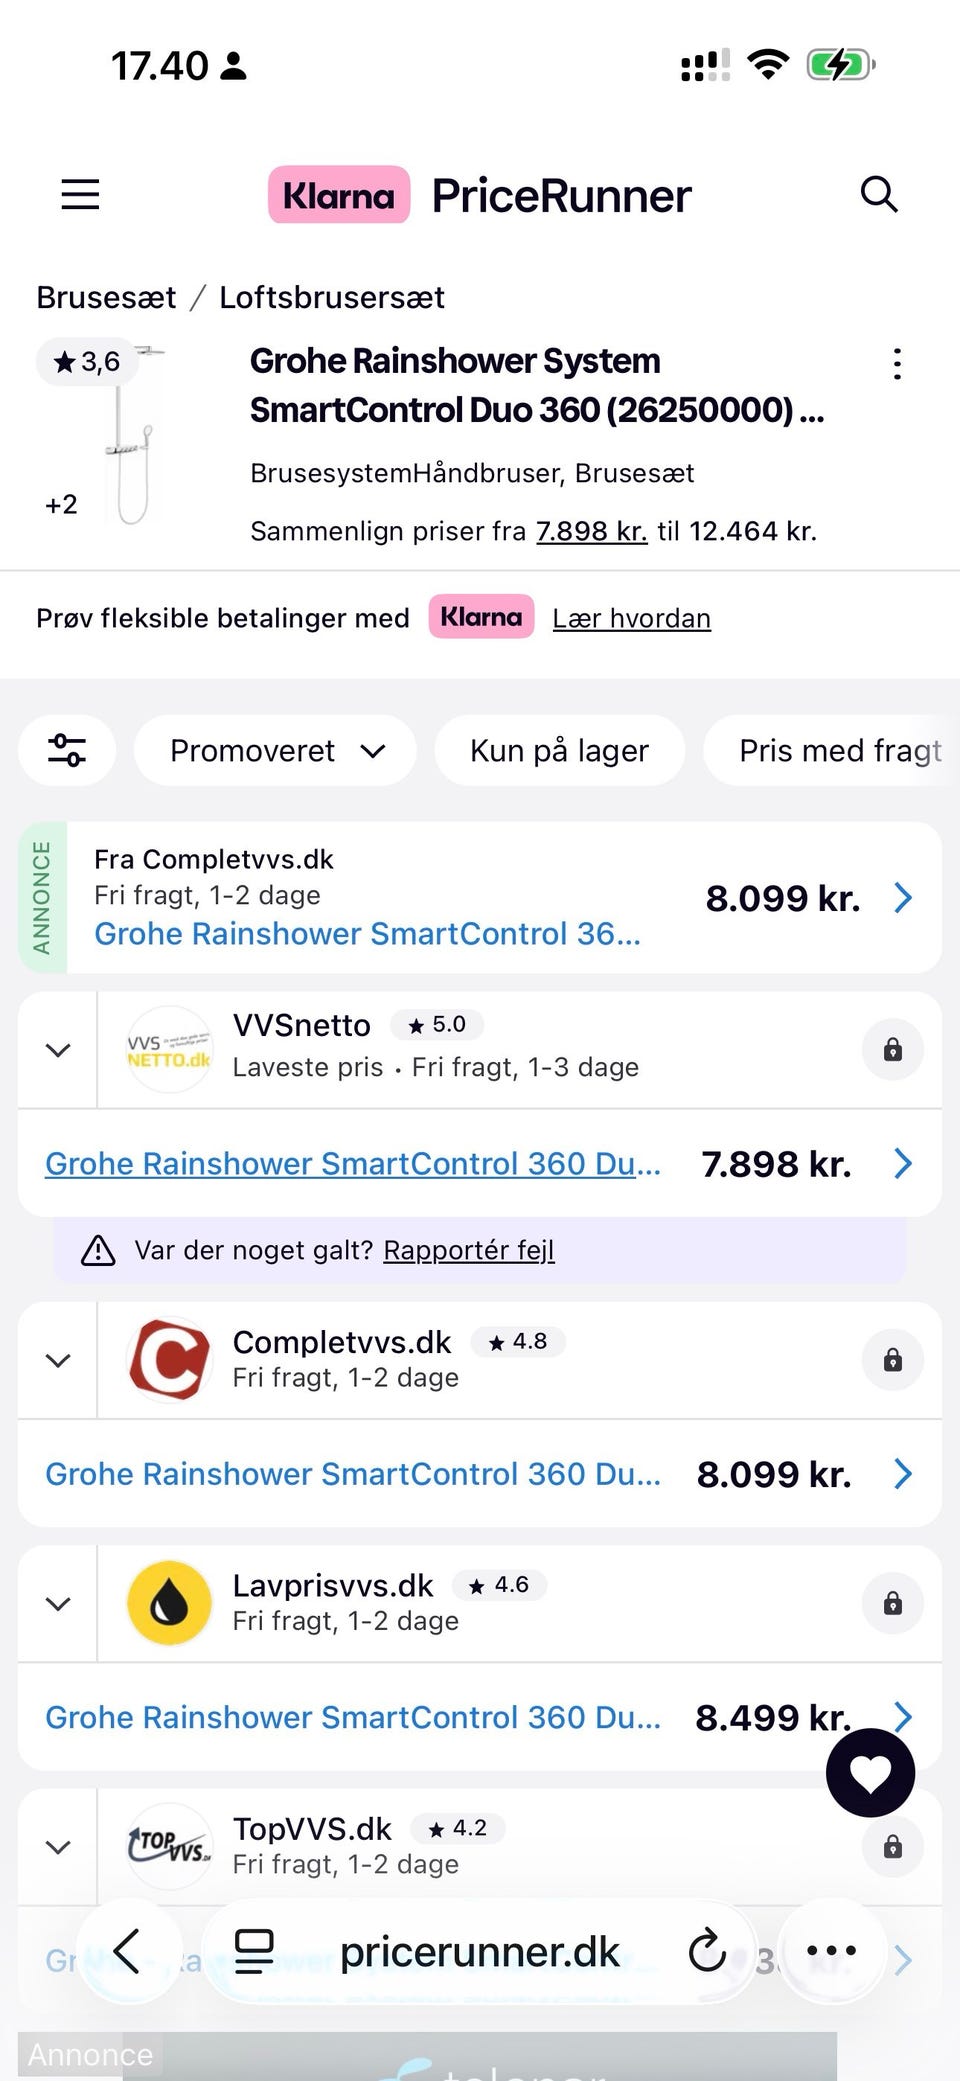Image resolution: width=960 pixels, height=2081 pixels.
Task: Toggle the 'Kun på lager' filter
Action: (x=559, y=750)
